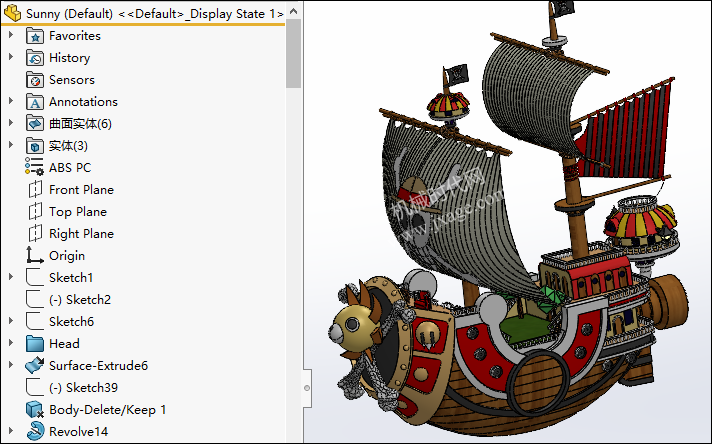712x444 pixels.
Task: Select the (-) Sketch2 label
Action: click(80, 300)
